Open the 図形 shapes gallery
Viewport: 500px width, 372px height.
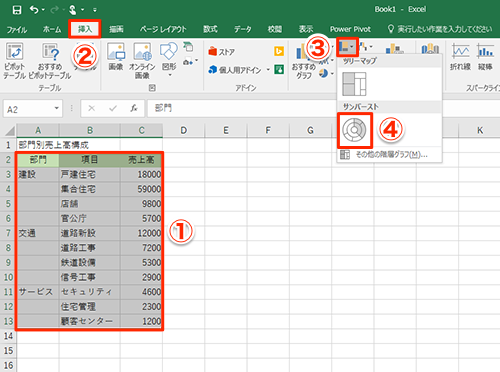[x=169, y=59]
